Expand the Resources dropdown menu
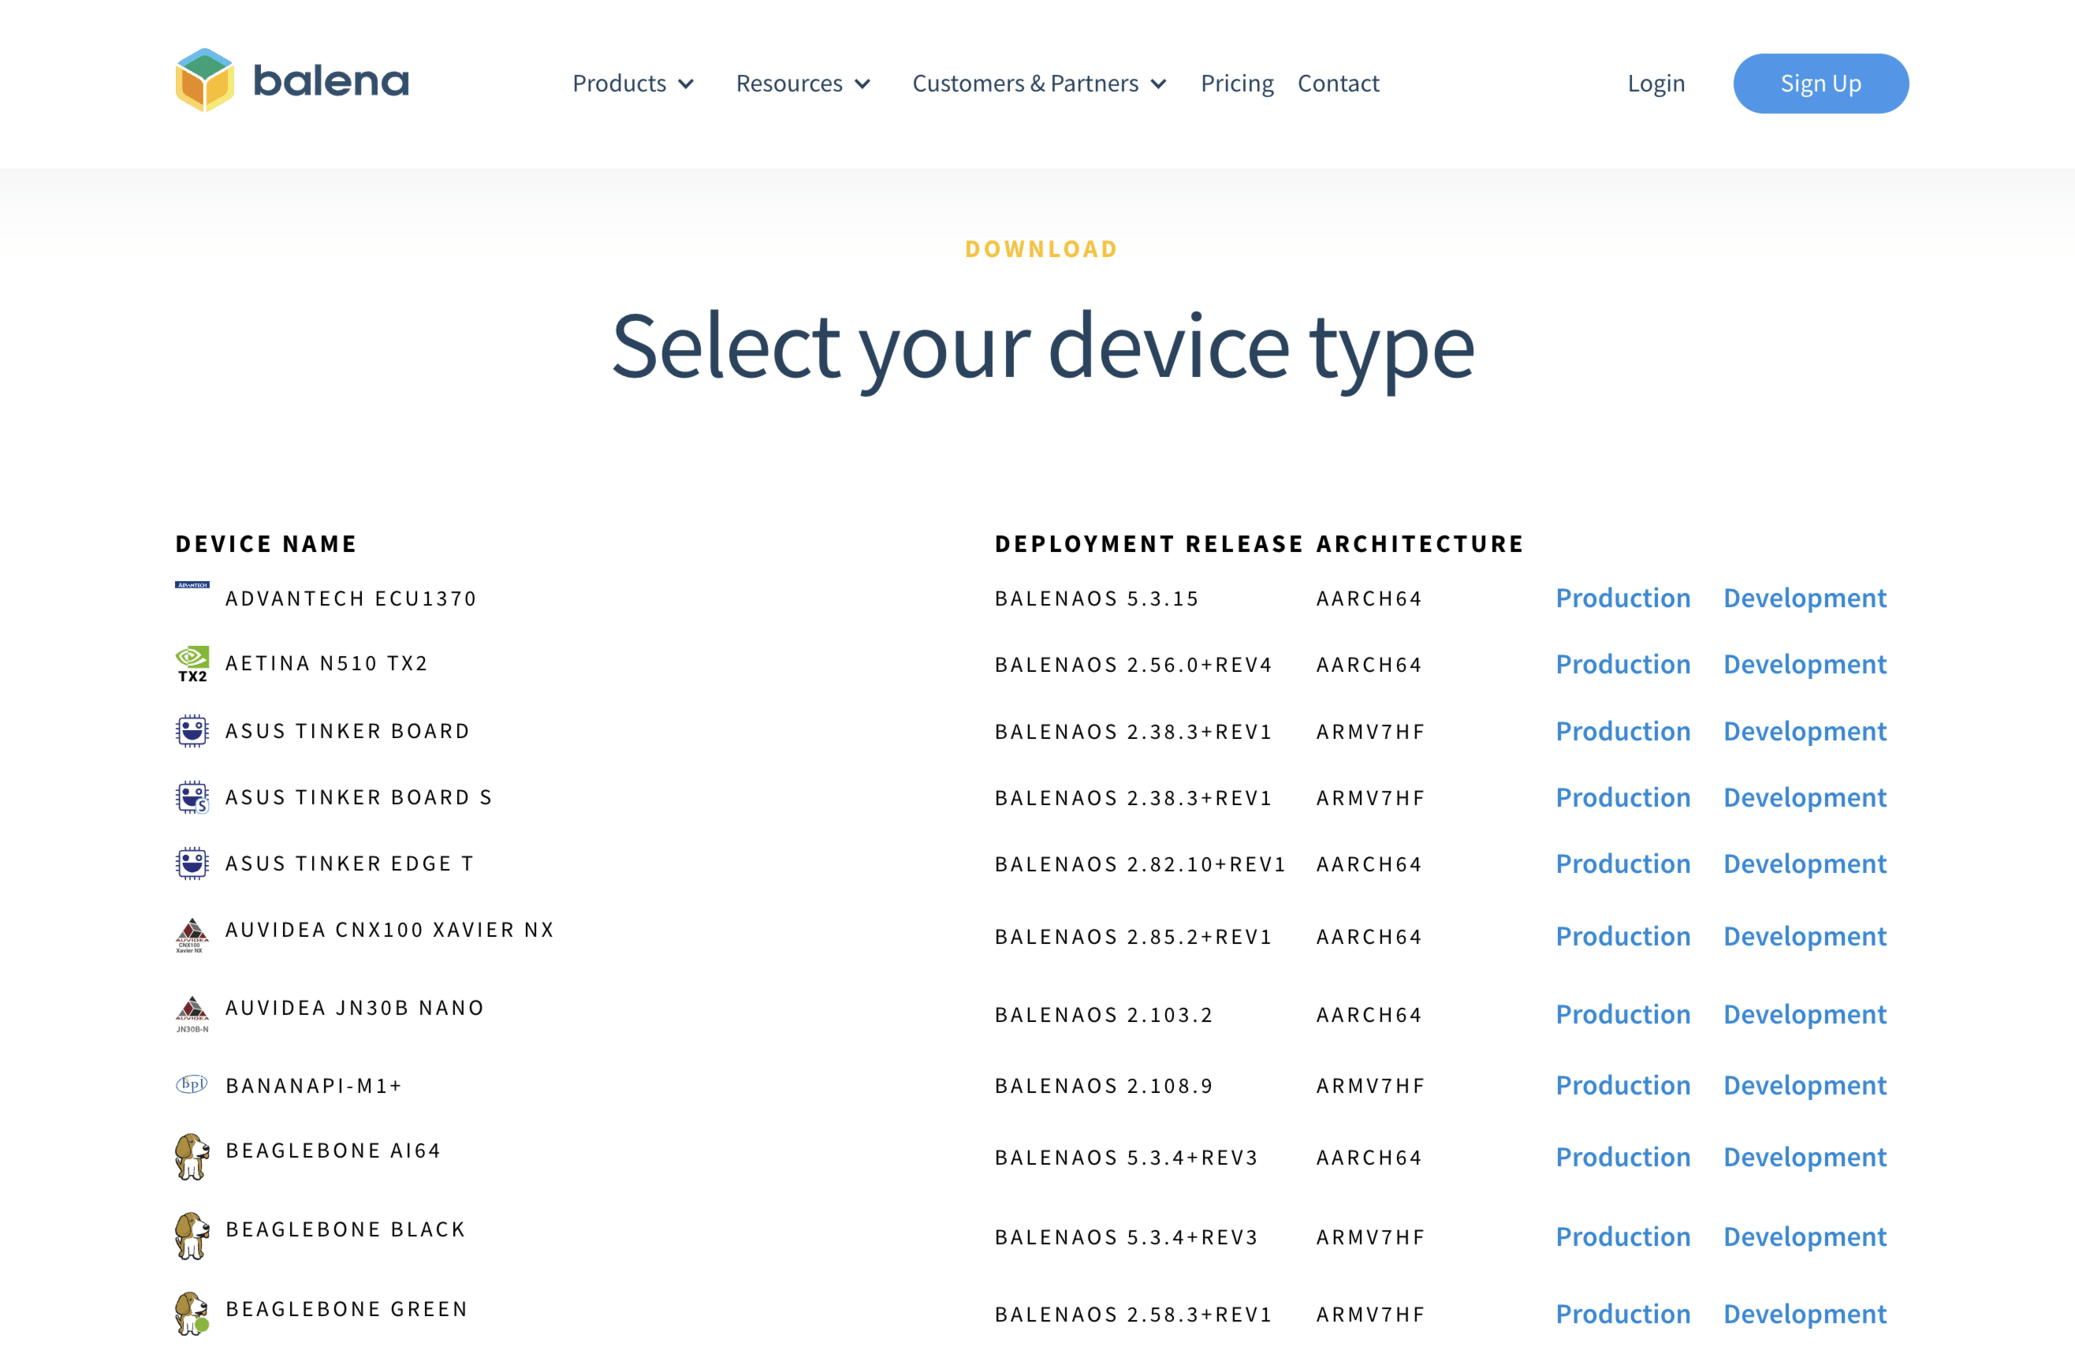 [802, 83]
